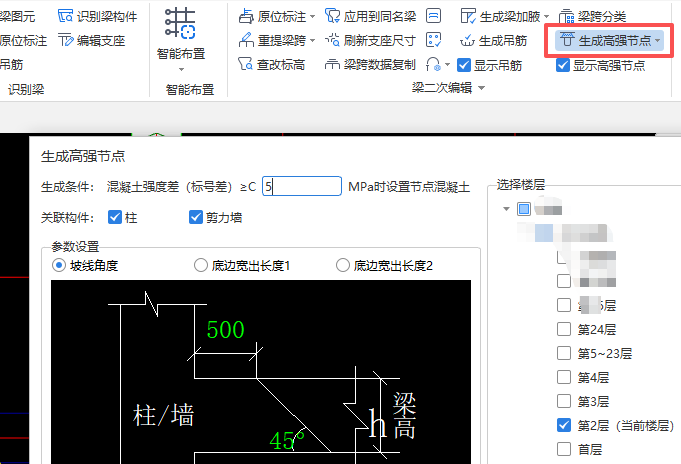681x464 pixels.
Task: Collapse the floor tree root node
Action: [x=506, y=209]
